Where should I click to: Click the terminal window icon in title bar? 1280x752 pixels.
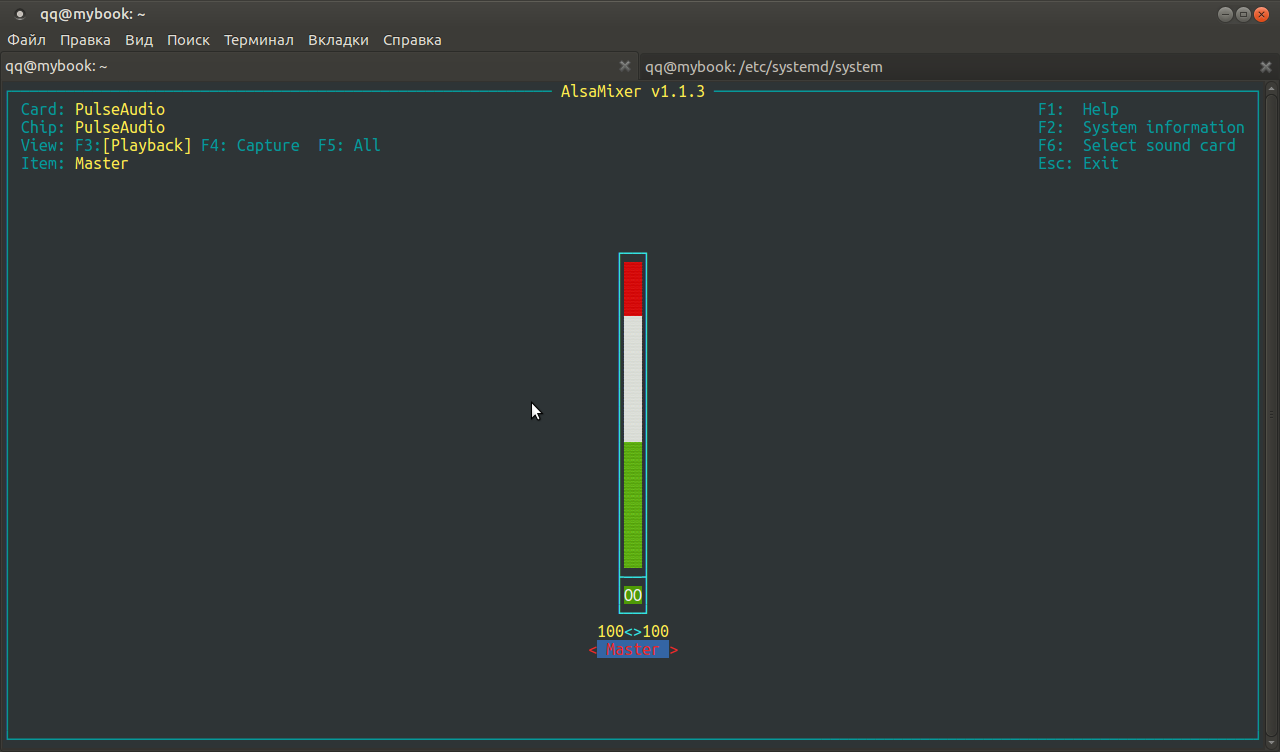click(19, 14)
